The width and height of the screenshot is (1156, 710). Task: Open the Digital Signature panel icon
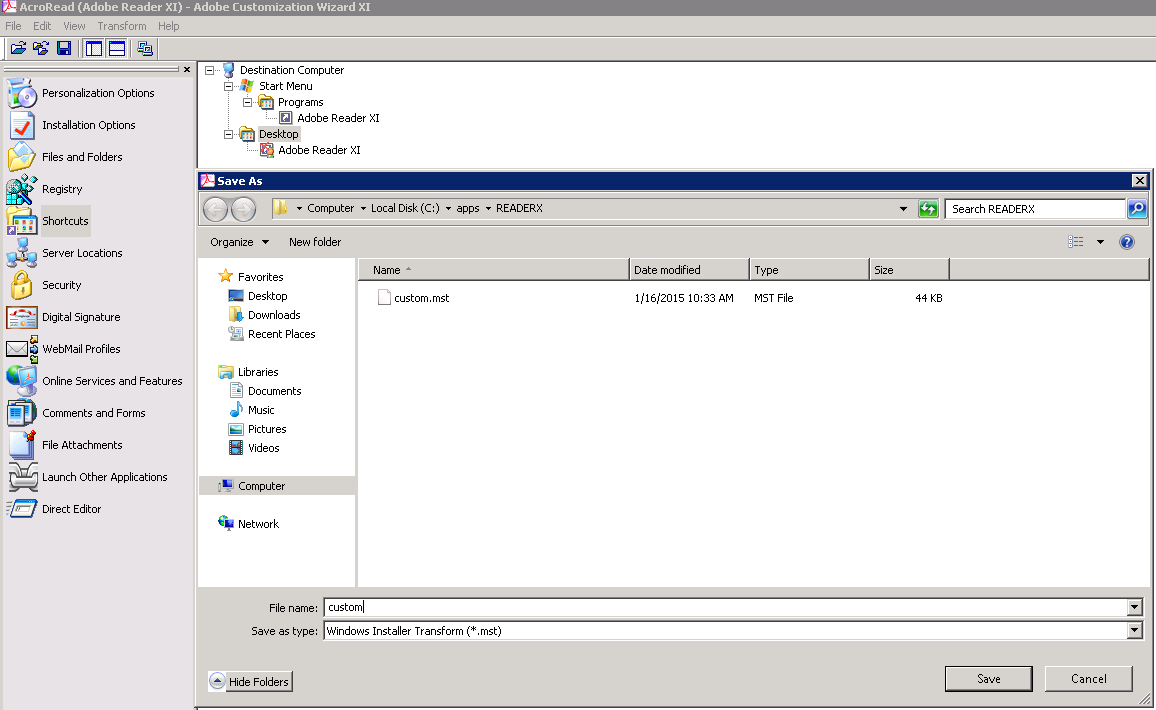pos(21,317)
